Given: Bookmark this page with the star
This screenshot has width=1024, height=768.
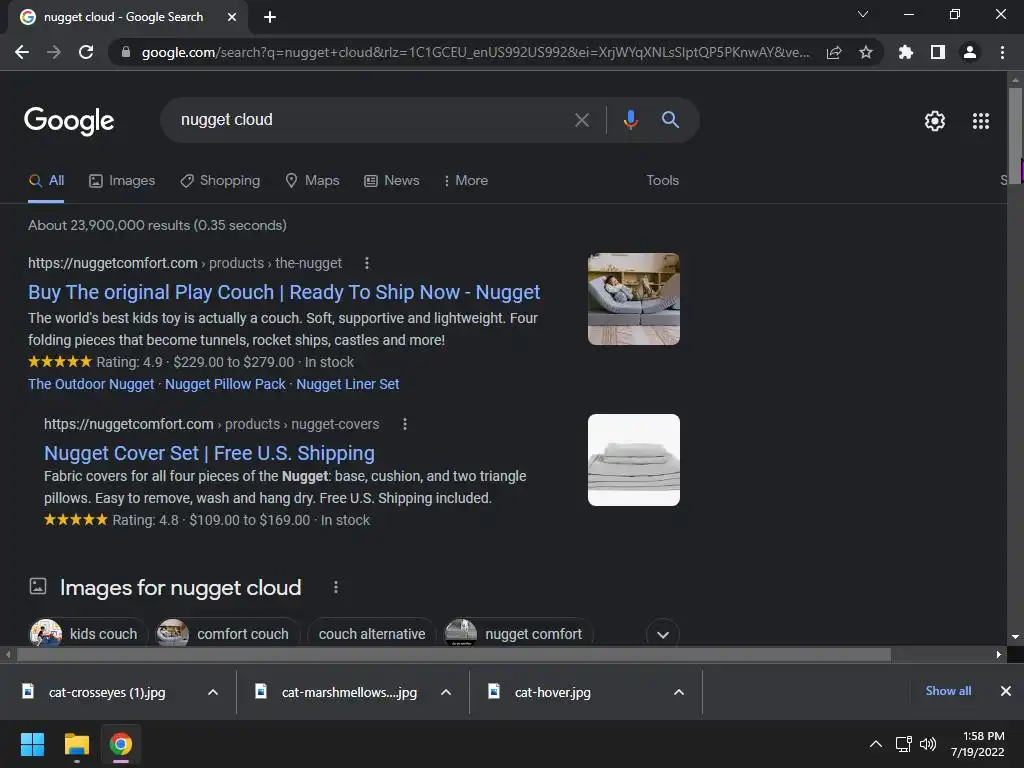Looking at the screenshot, I should [866, 52].
